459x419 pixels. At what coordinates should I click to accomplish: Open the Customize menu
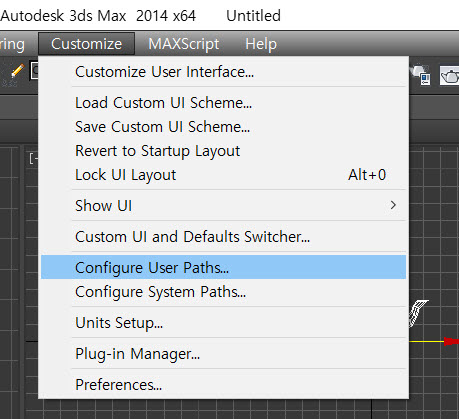[x=86, y=44]
